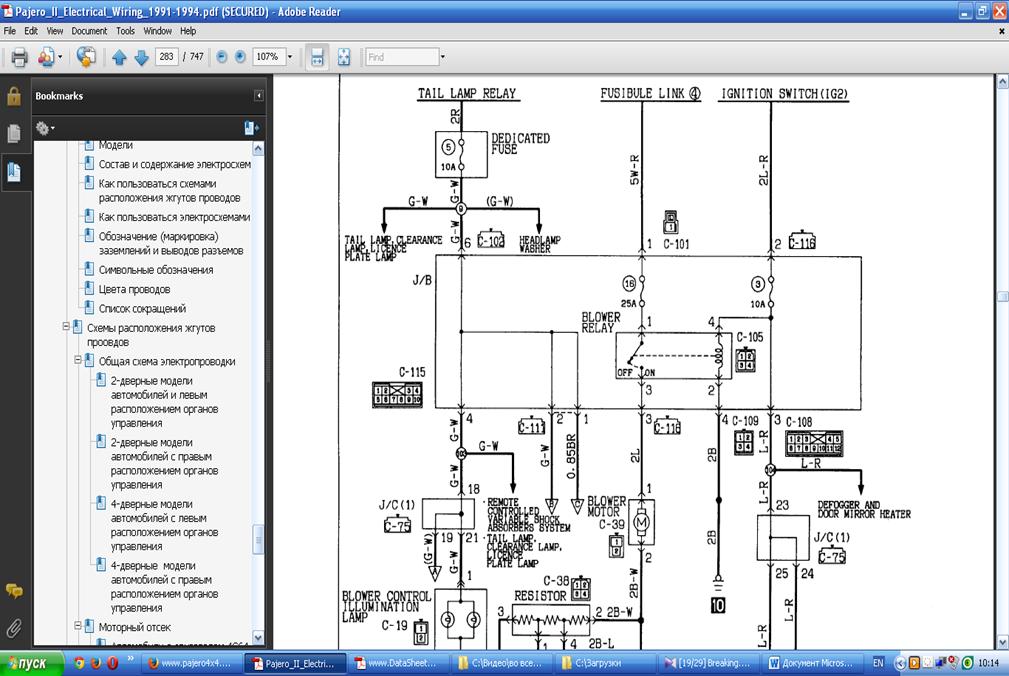This screenshot has height=676, width=1009.
Task: Click the Print icon in toolbar
Action: pos(19,57)
